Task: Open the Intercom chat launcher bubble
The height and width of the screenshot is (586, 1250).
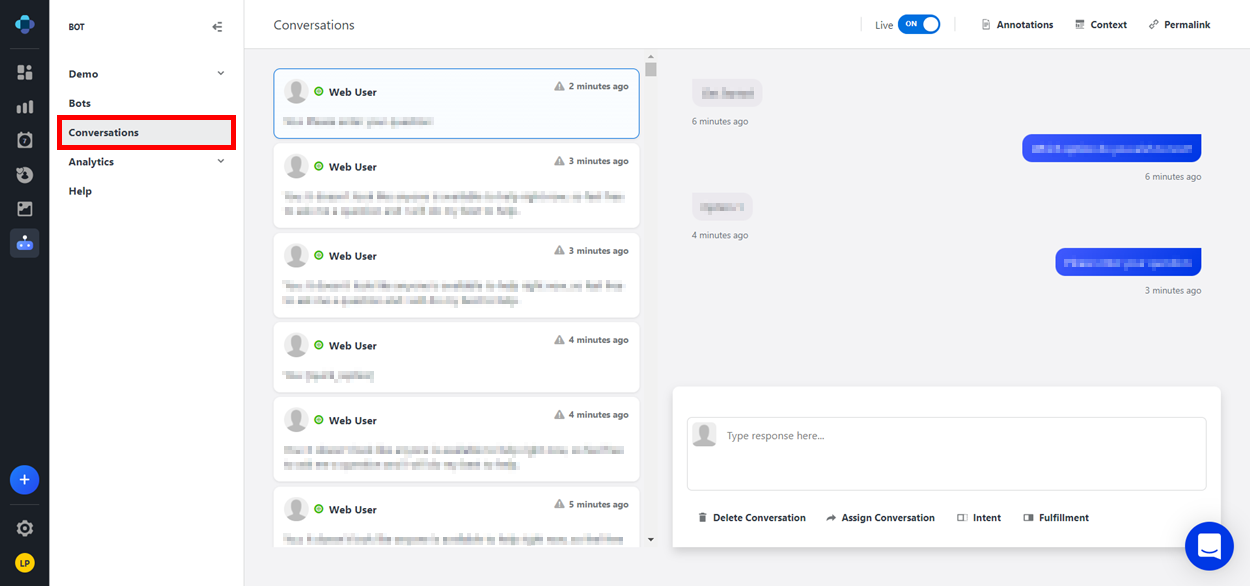Action: (1209, 546)
